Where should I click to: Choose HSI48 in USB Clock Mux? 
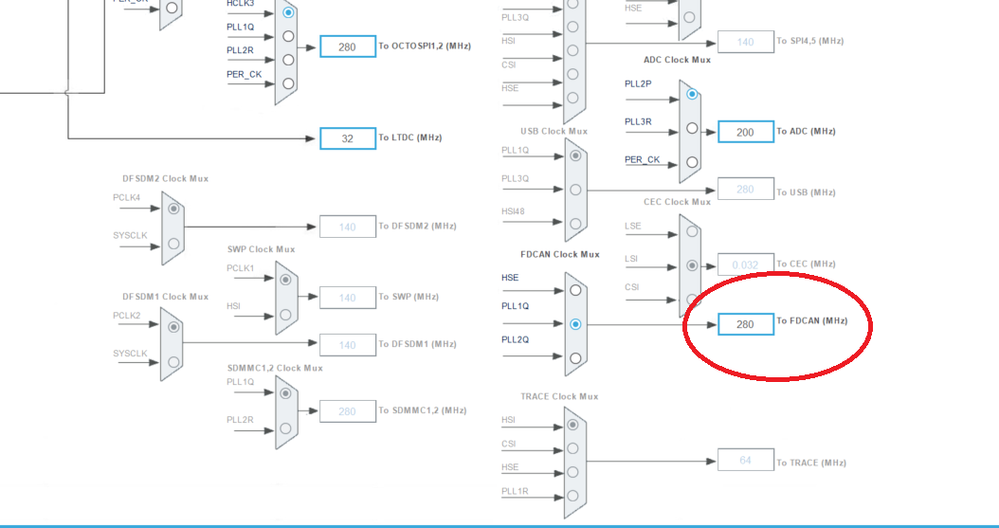576,224
